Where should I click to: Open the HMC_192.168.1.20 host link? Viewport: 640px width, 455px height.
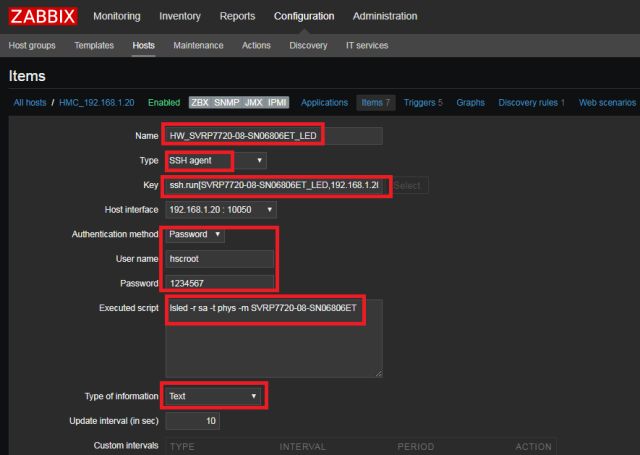[97, 102]
